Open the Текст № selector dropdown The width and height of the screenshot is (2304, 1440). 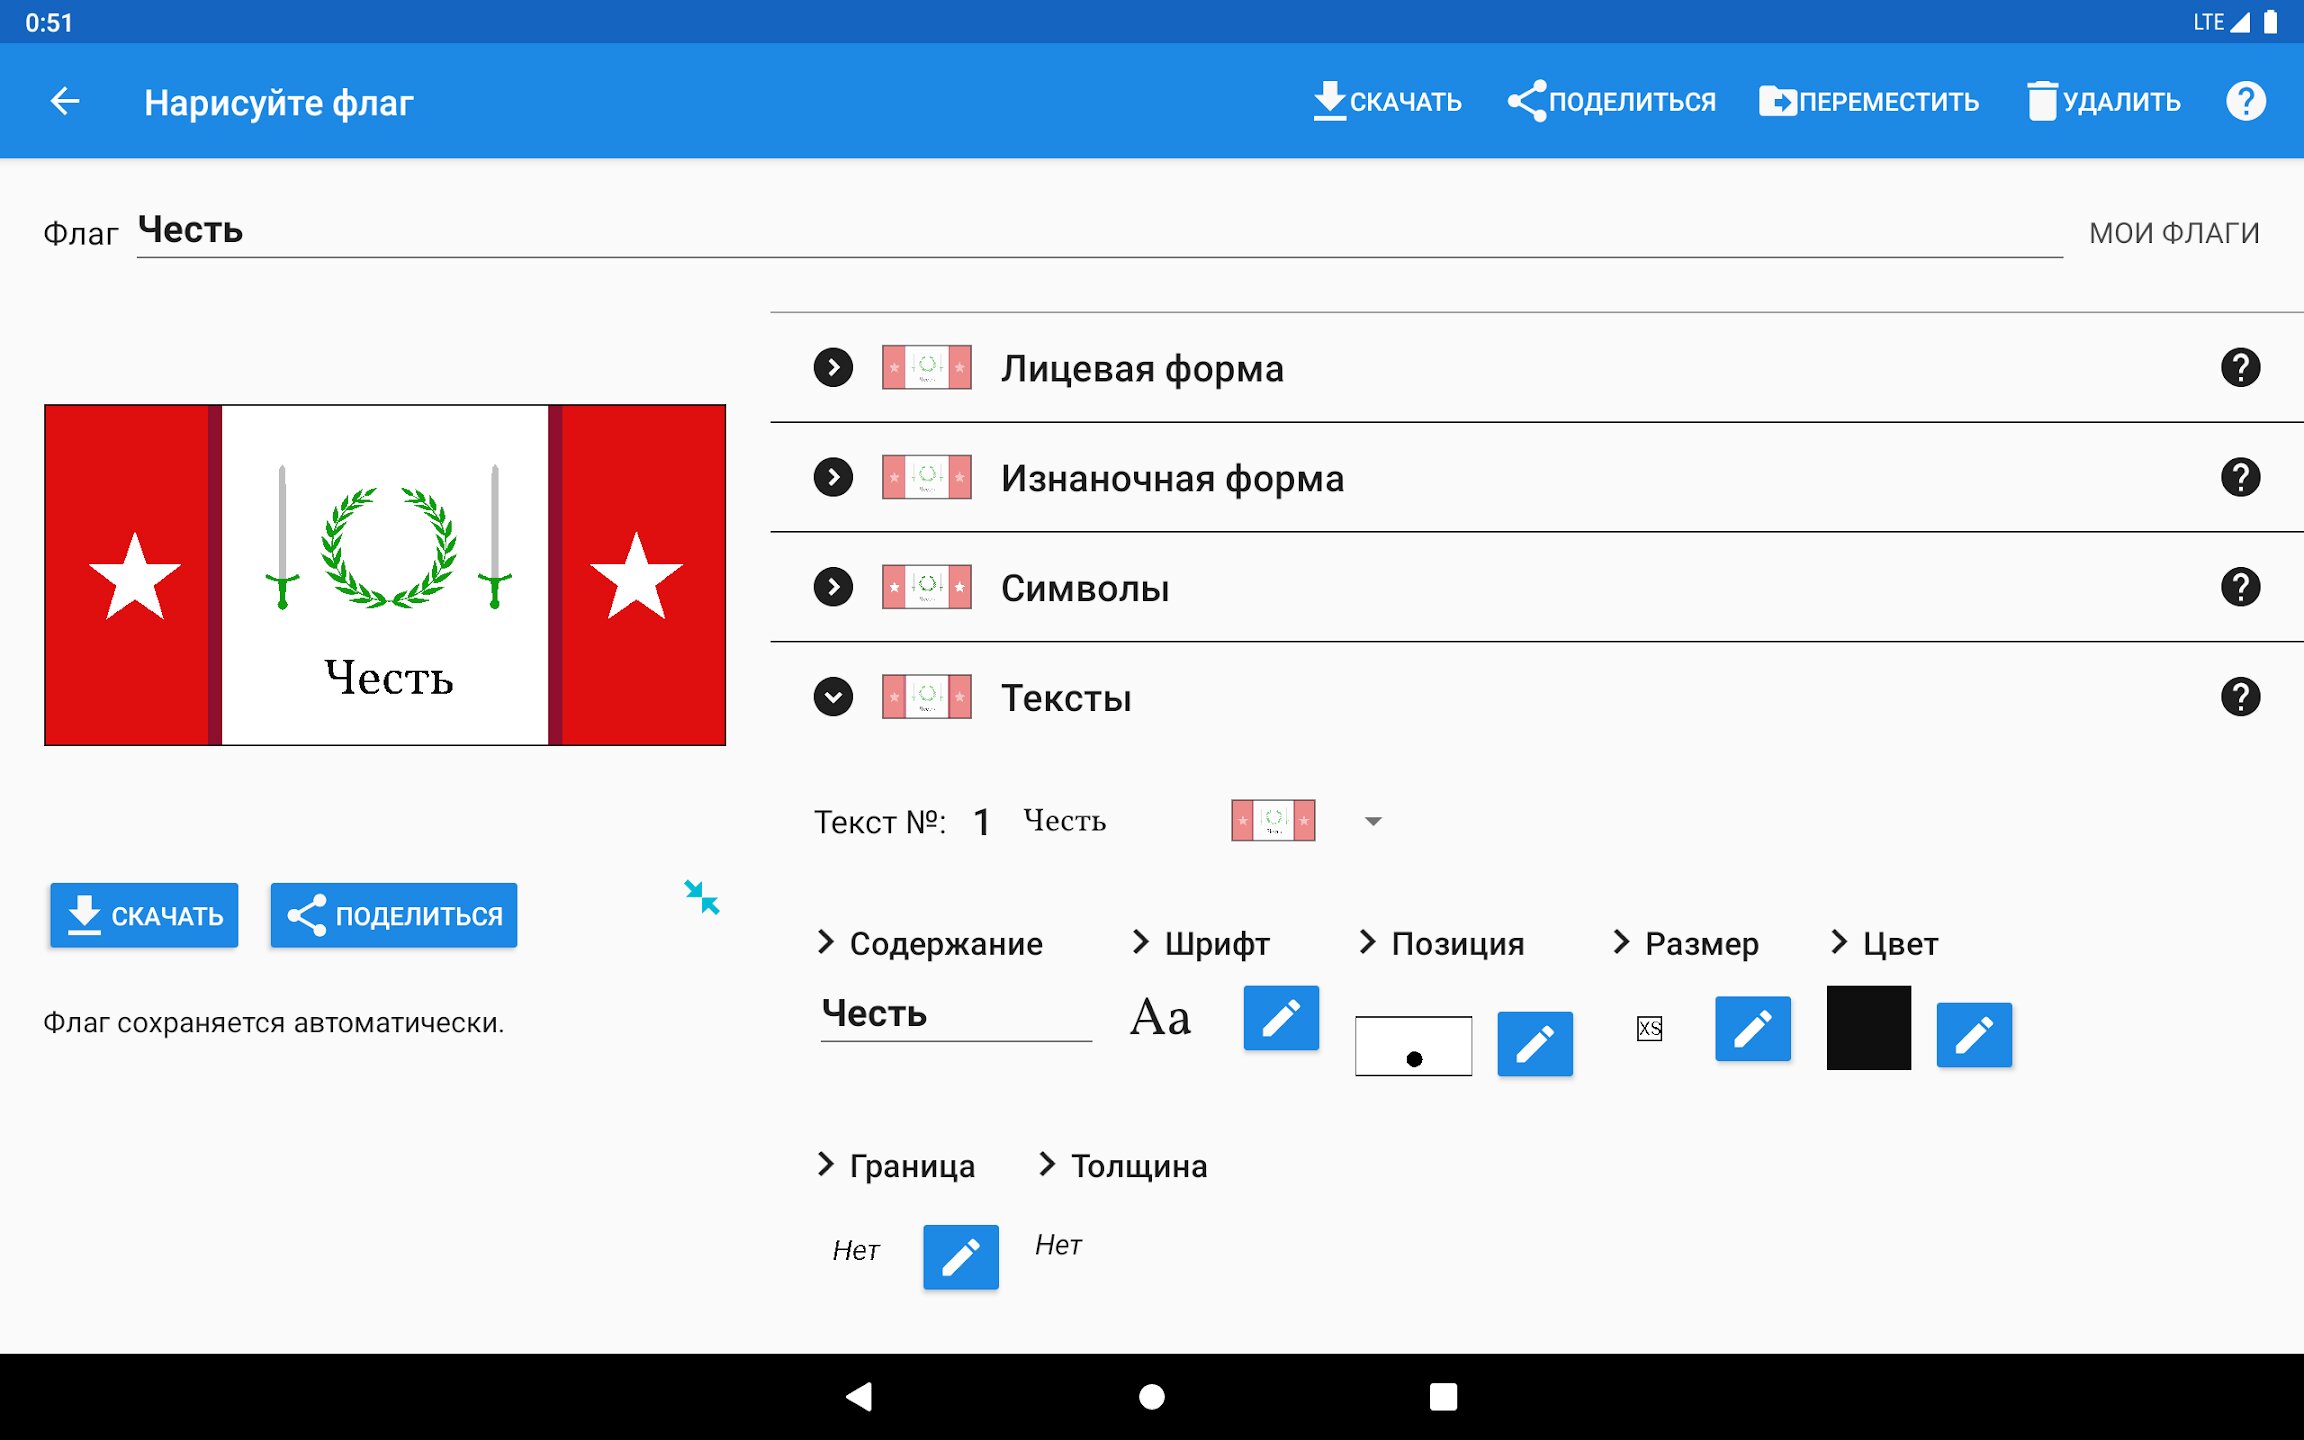[1373, 821]
